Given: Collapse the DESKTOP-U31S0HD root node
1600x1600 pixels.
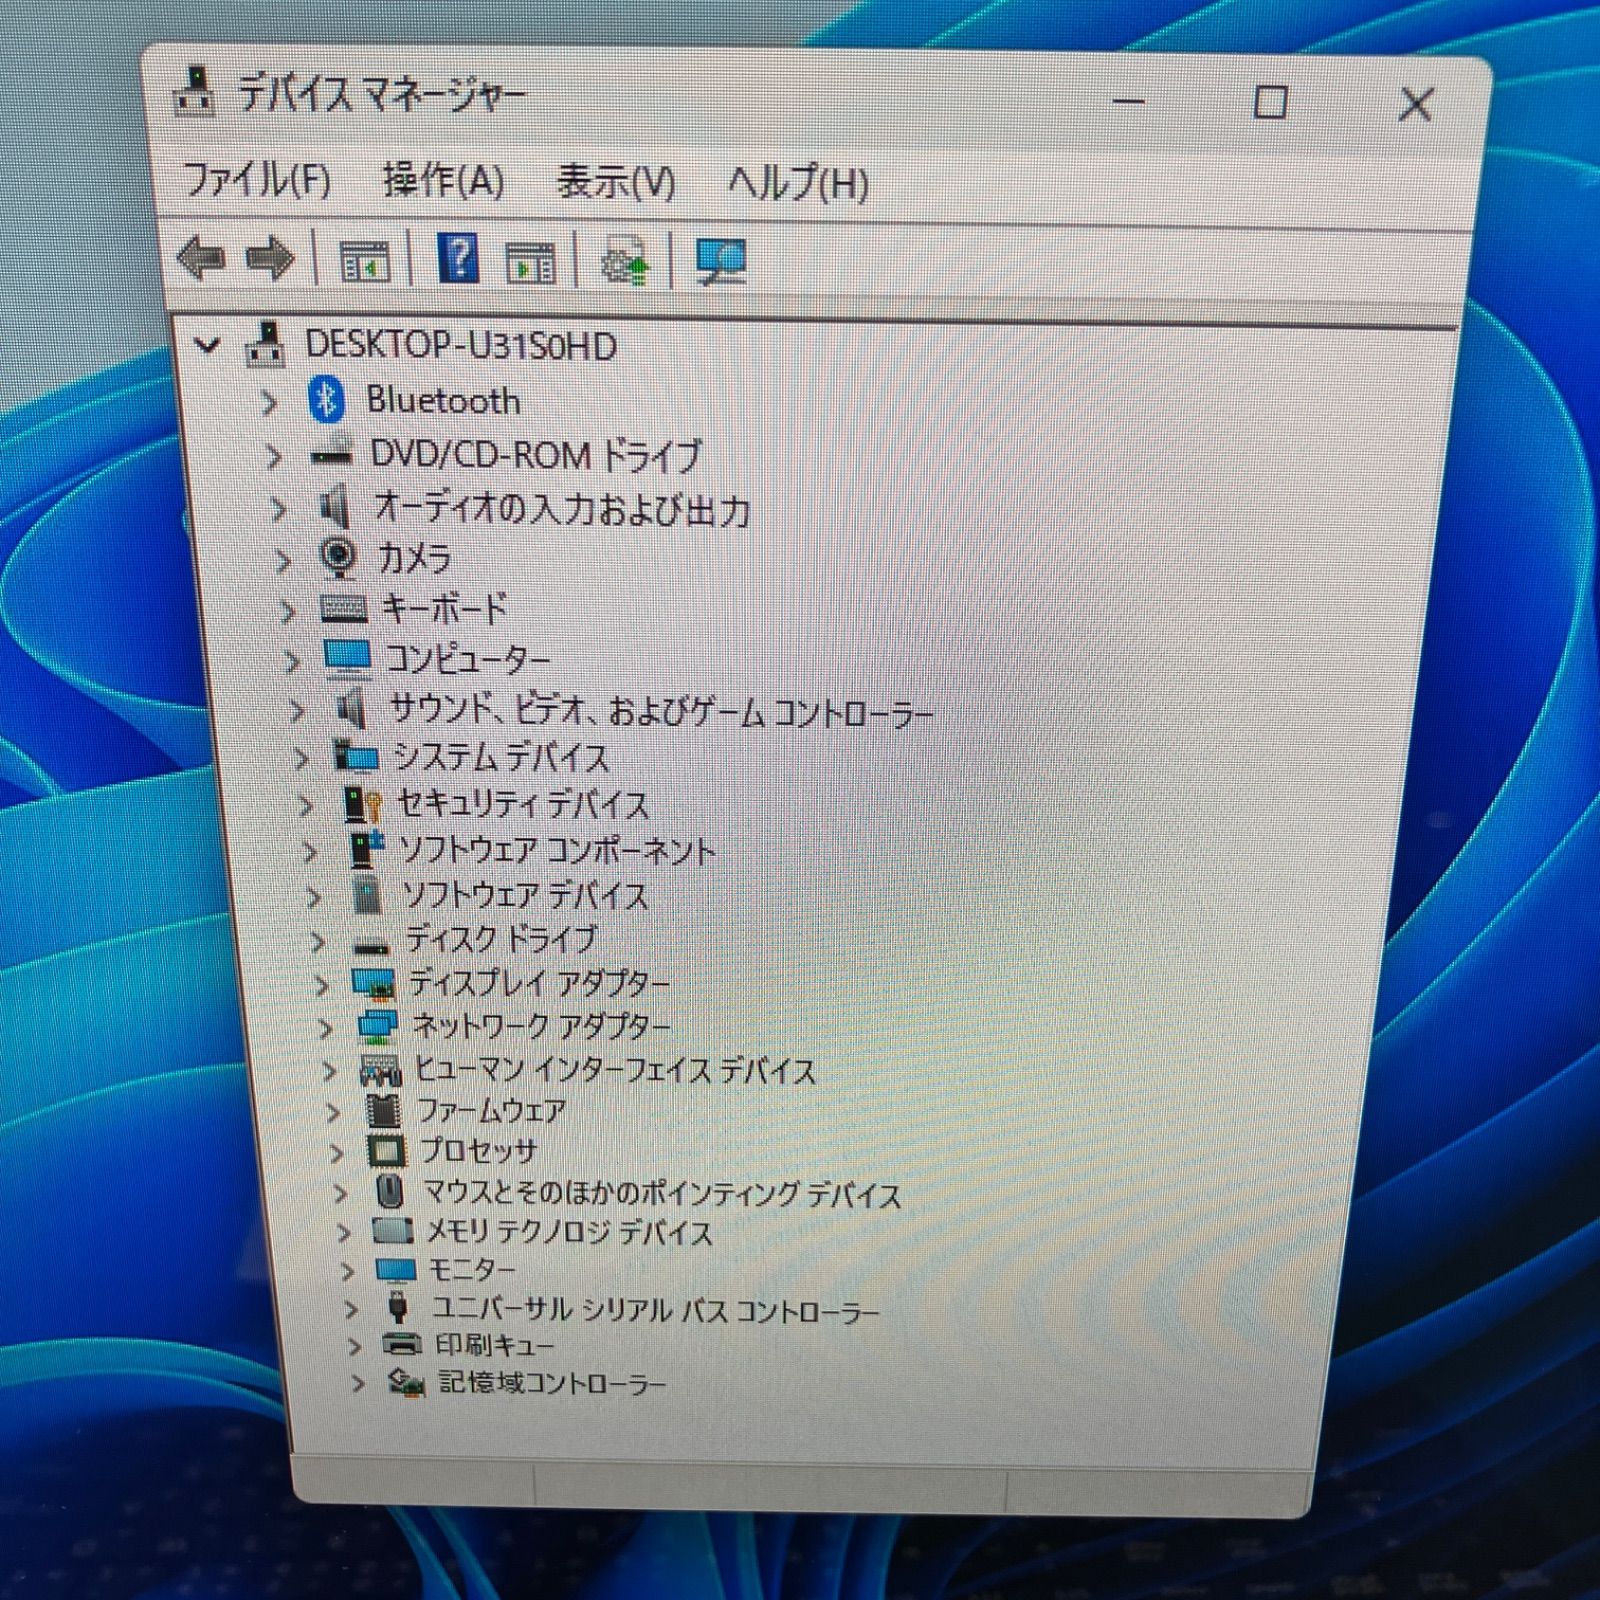Looking at the screenshot, I should 207,346.
